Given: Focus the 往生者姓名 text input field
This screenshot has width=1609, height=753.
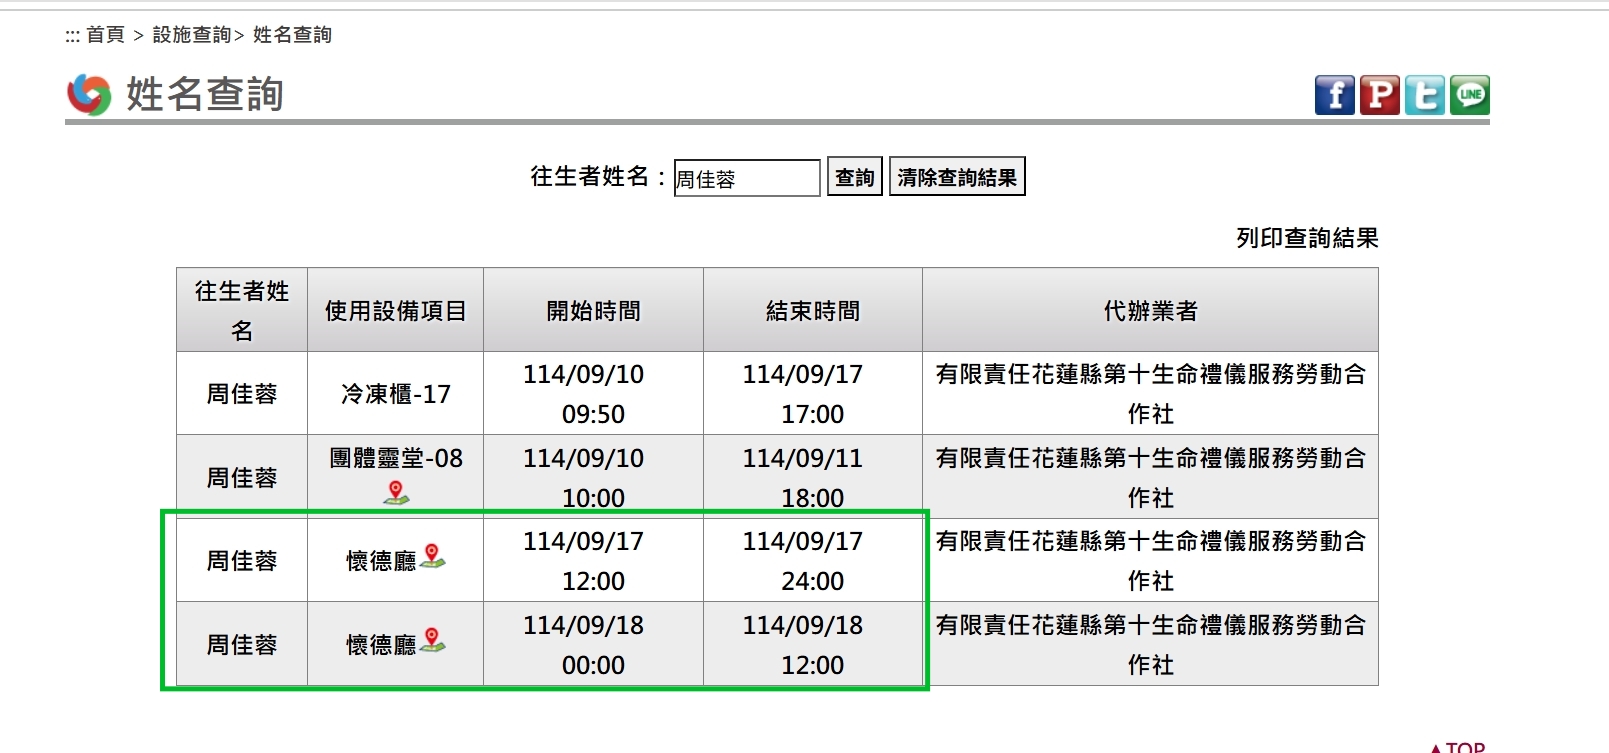Looking at the screenshot, I should point(746,178).
